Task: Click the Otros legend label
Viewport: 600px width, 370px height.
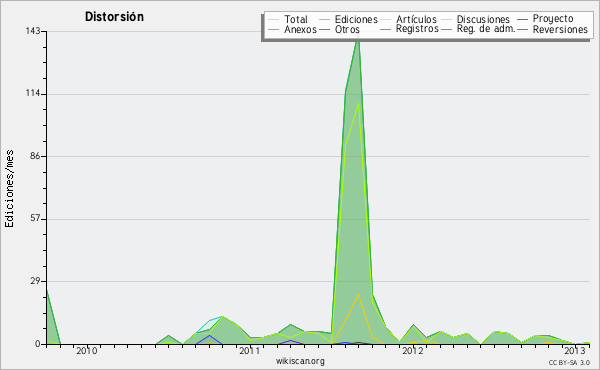Action: tap(347, 29)
